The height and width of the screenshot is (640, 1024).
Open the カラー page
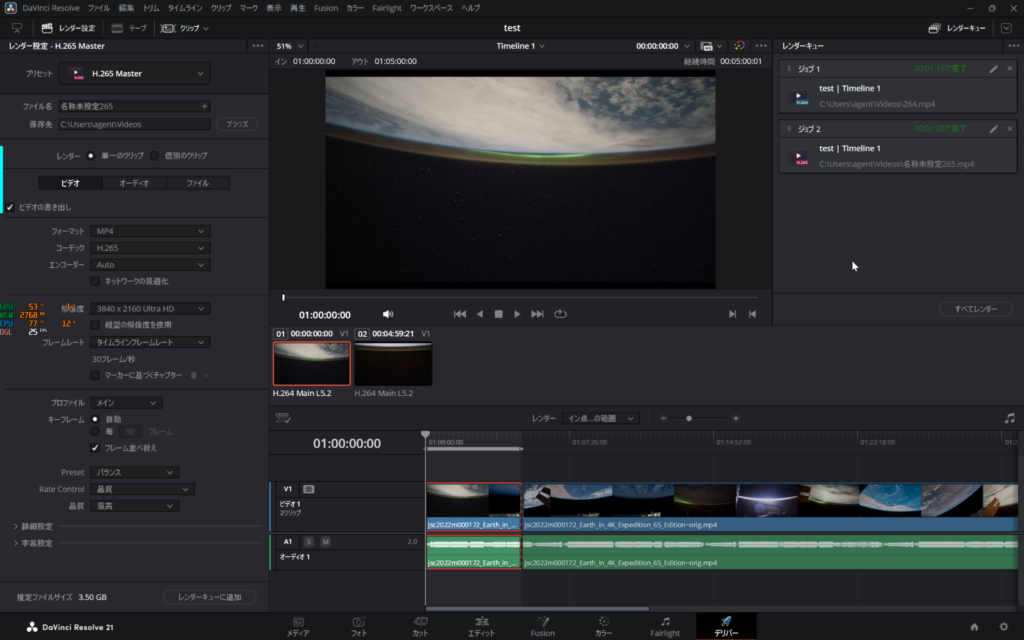603,626
